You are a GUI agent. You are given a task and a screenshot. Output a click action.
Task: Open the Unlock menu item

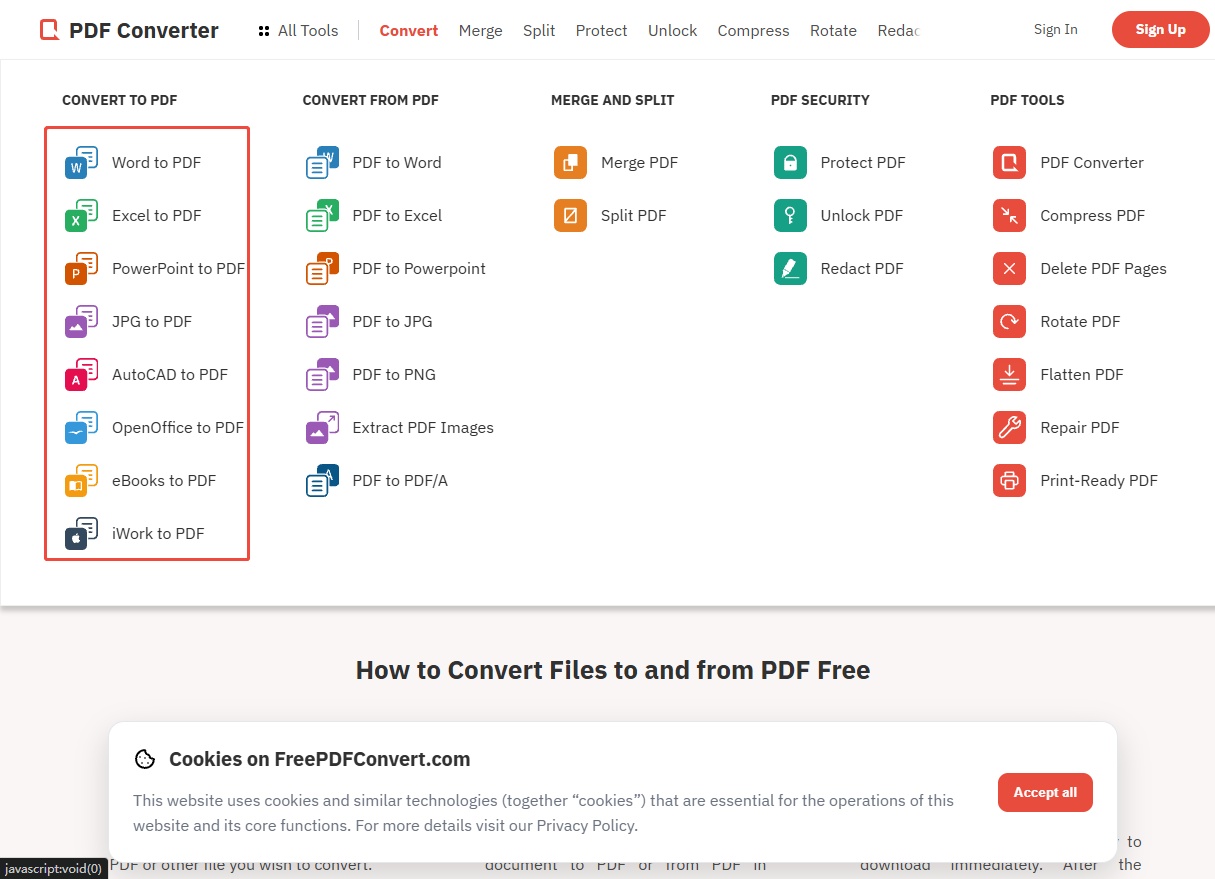click(x=672, y=30)
